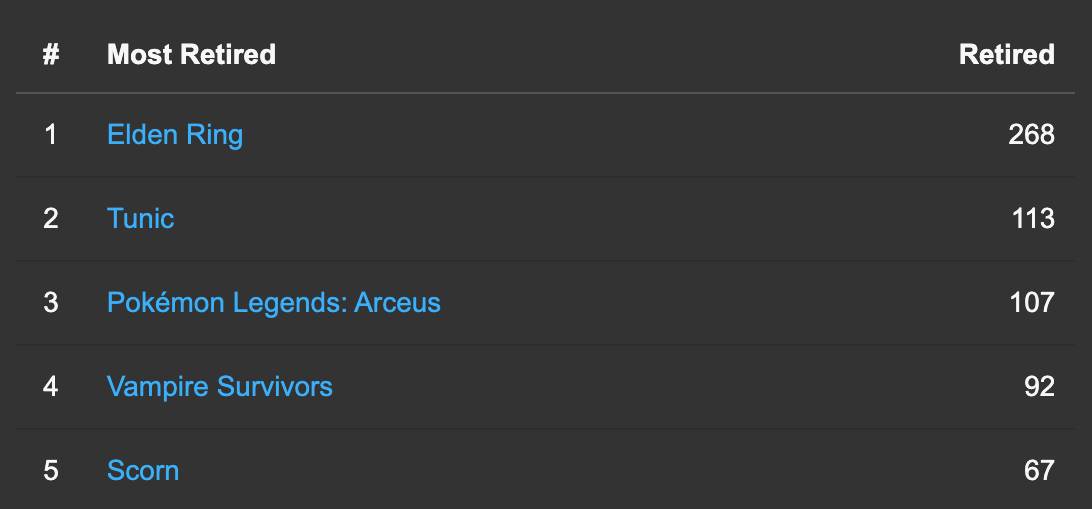Viewport: 1092px width, 509px height.
Task: Click the # rank column header
Action: click(x=51, y=54)
